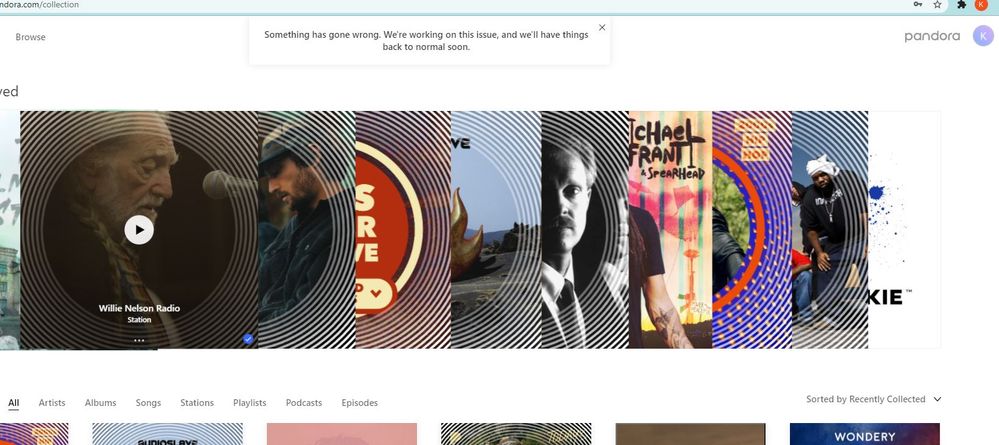This screenshot has height=445, width=999.
Task: Open the Chrome profile orange K icon
Action: [x=984, y=5]
